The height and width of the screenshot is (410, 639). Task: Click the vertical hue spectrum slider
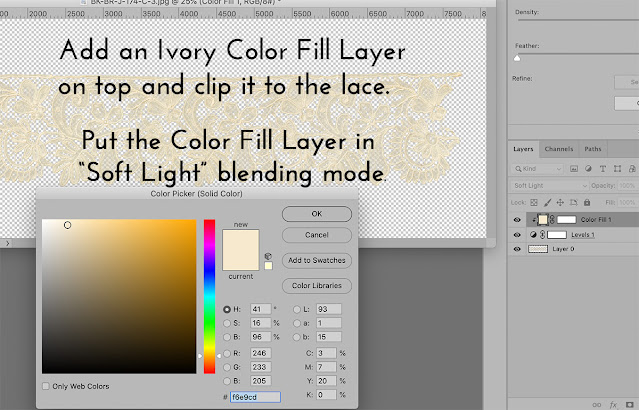(209, 296)
